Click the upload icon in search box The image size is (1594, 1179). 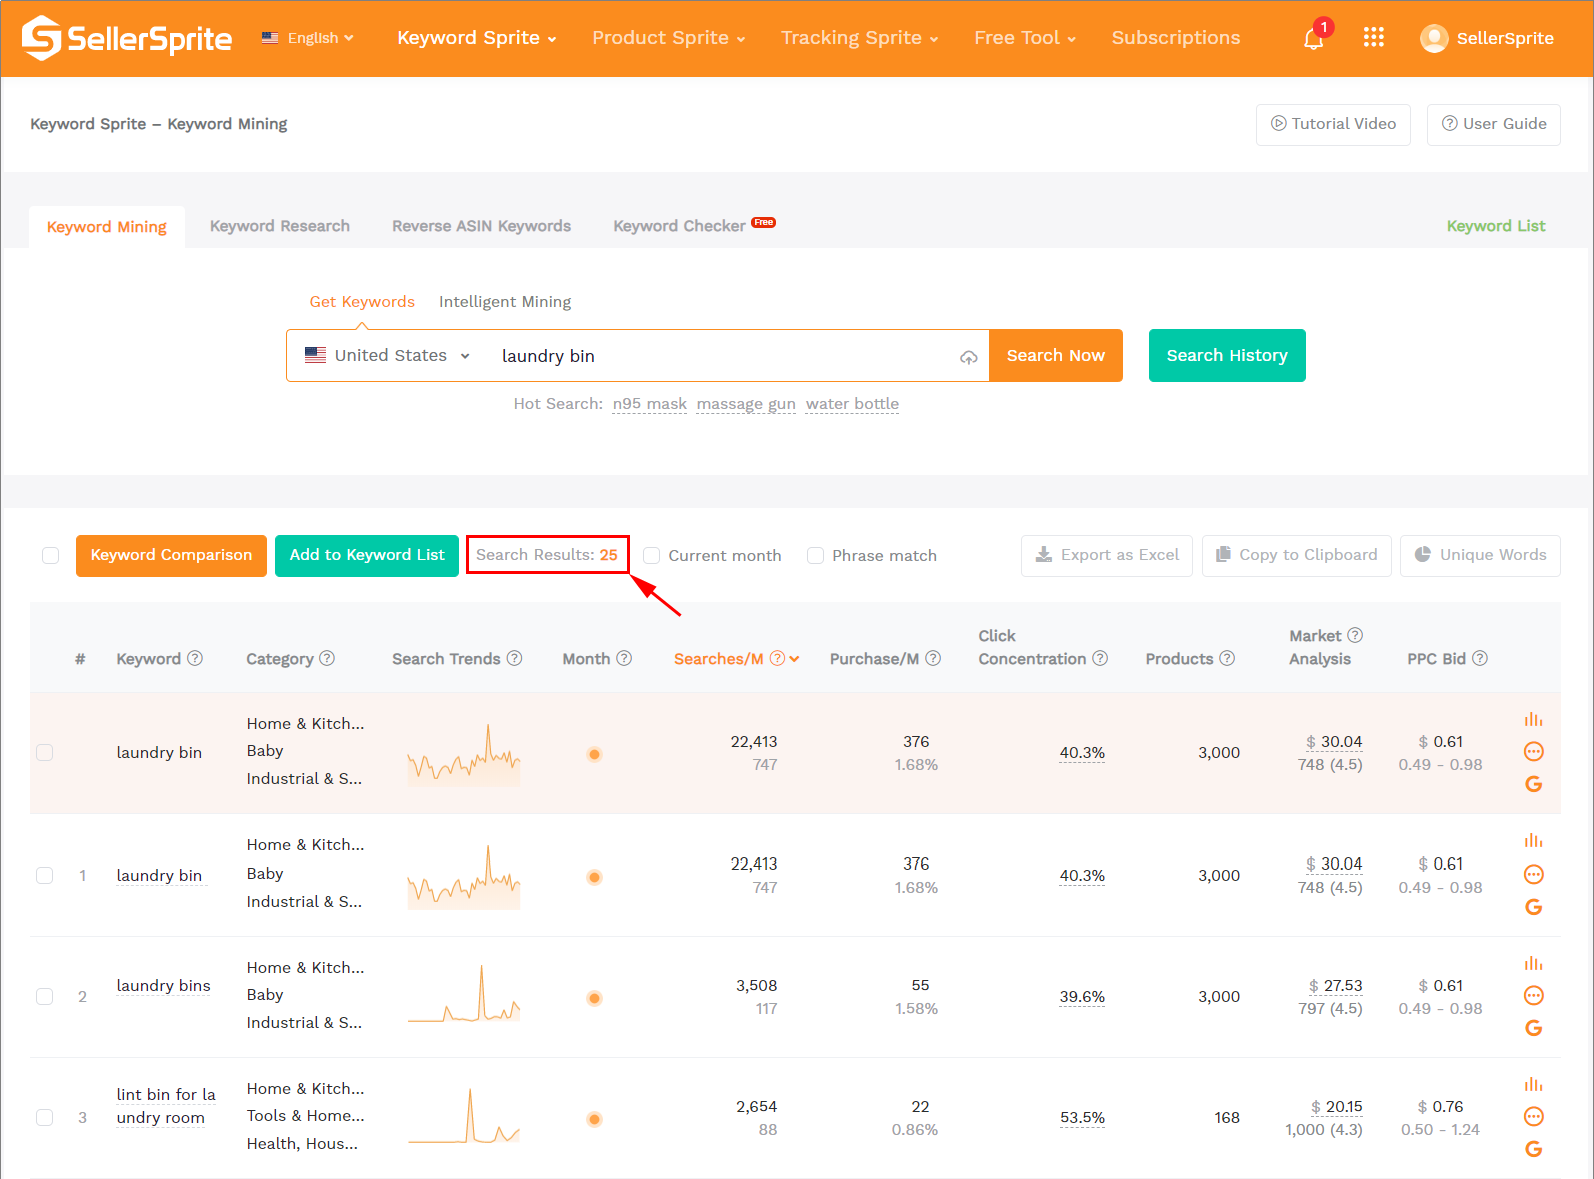pyautogui.click(x=968, y=357)
